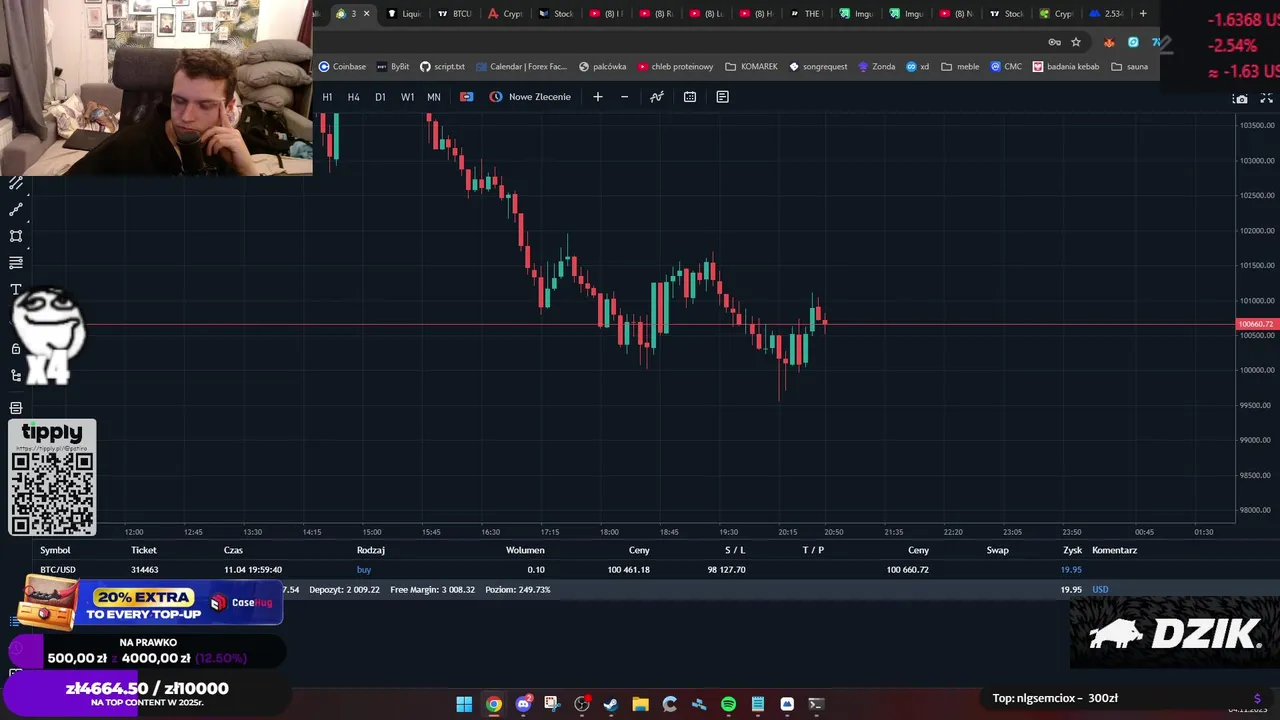Sort positions by Wolumen column
Viewport: 1280px width, 720px height.
pyautogui.click(x=525, y=550)
